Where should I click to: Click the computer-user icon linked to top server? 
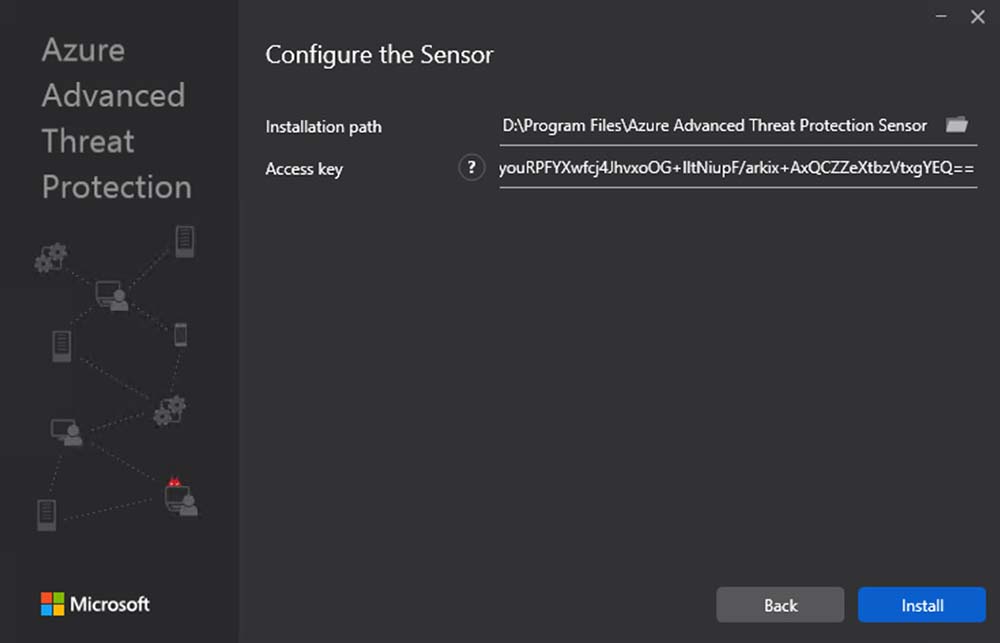point(111,296)
